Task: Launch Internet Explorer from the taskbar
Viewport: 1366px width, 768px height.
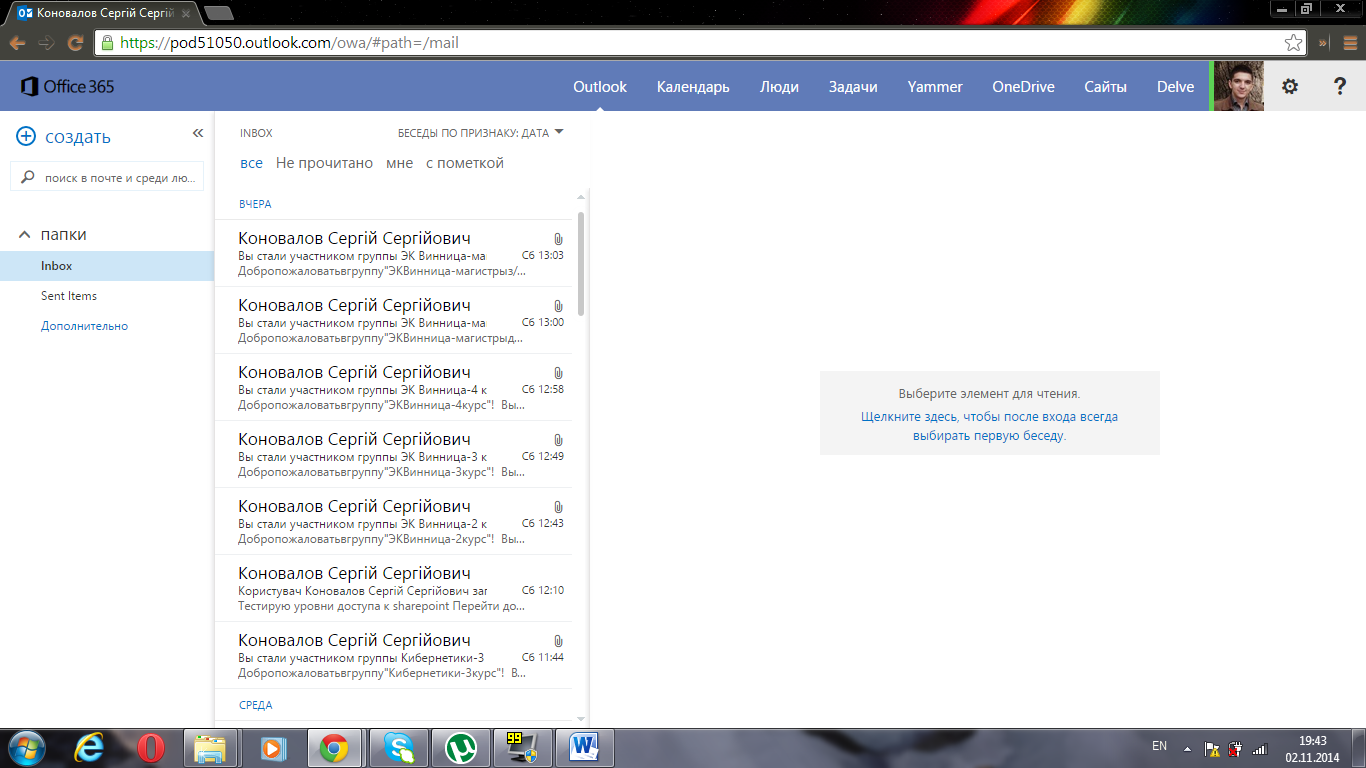Action: (x=91, y=747)
